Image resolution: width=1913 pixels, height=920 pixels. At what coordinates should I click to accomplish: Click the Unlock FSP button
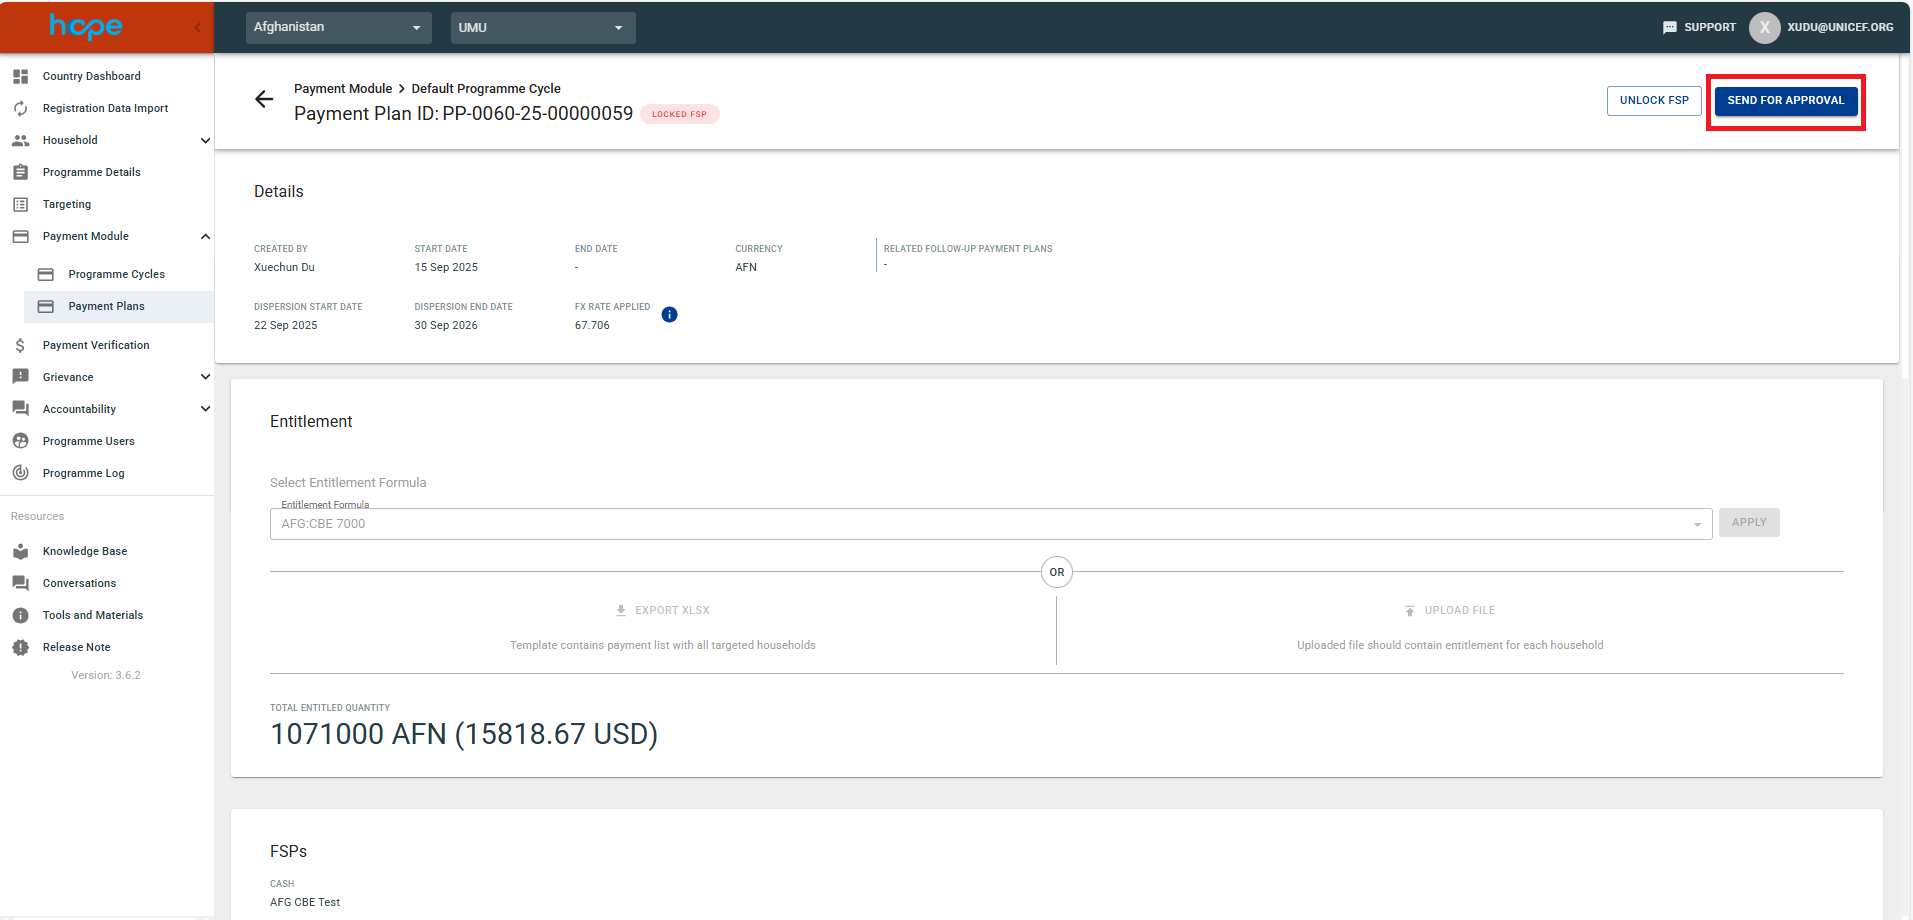[1653, 101]
